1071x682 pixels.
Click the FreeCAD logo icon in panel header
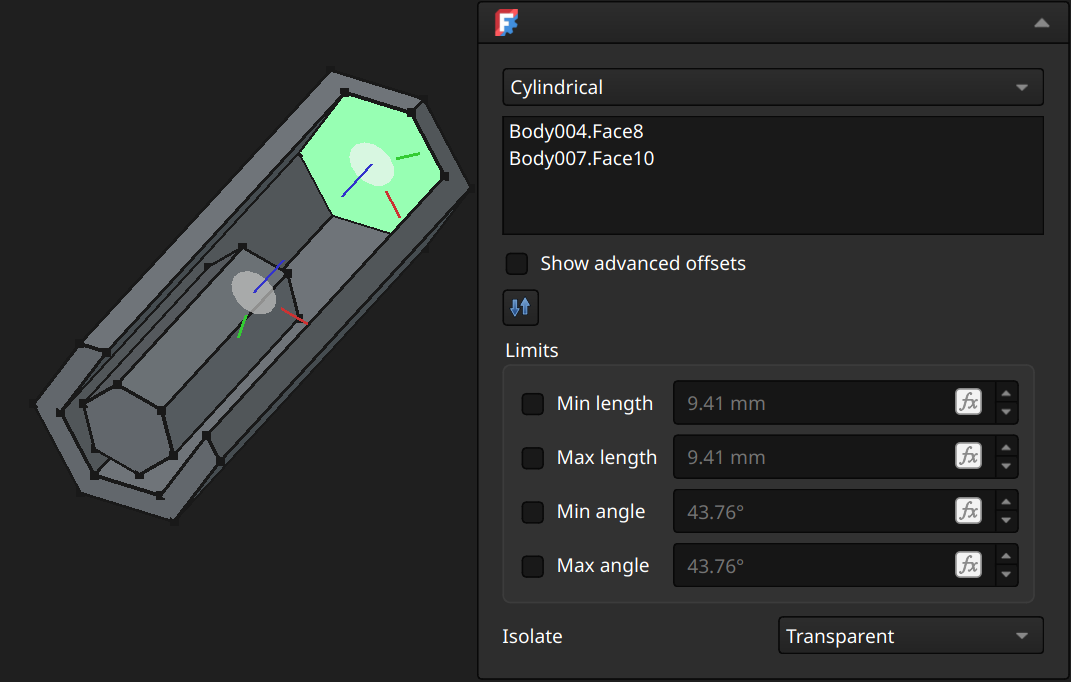click(506, 23)
